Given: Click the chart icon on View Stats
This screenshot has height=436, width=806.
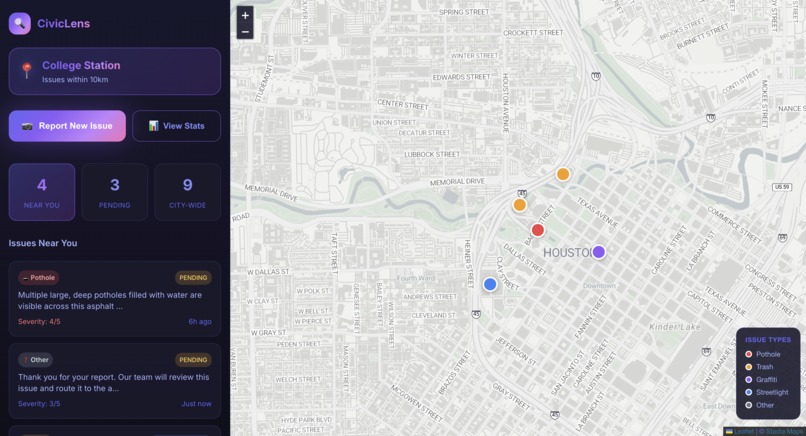Looking at the screenshot, I should coord(153,126).
